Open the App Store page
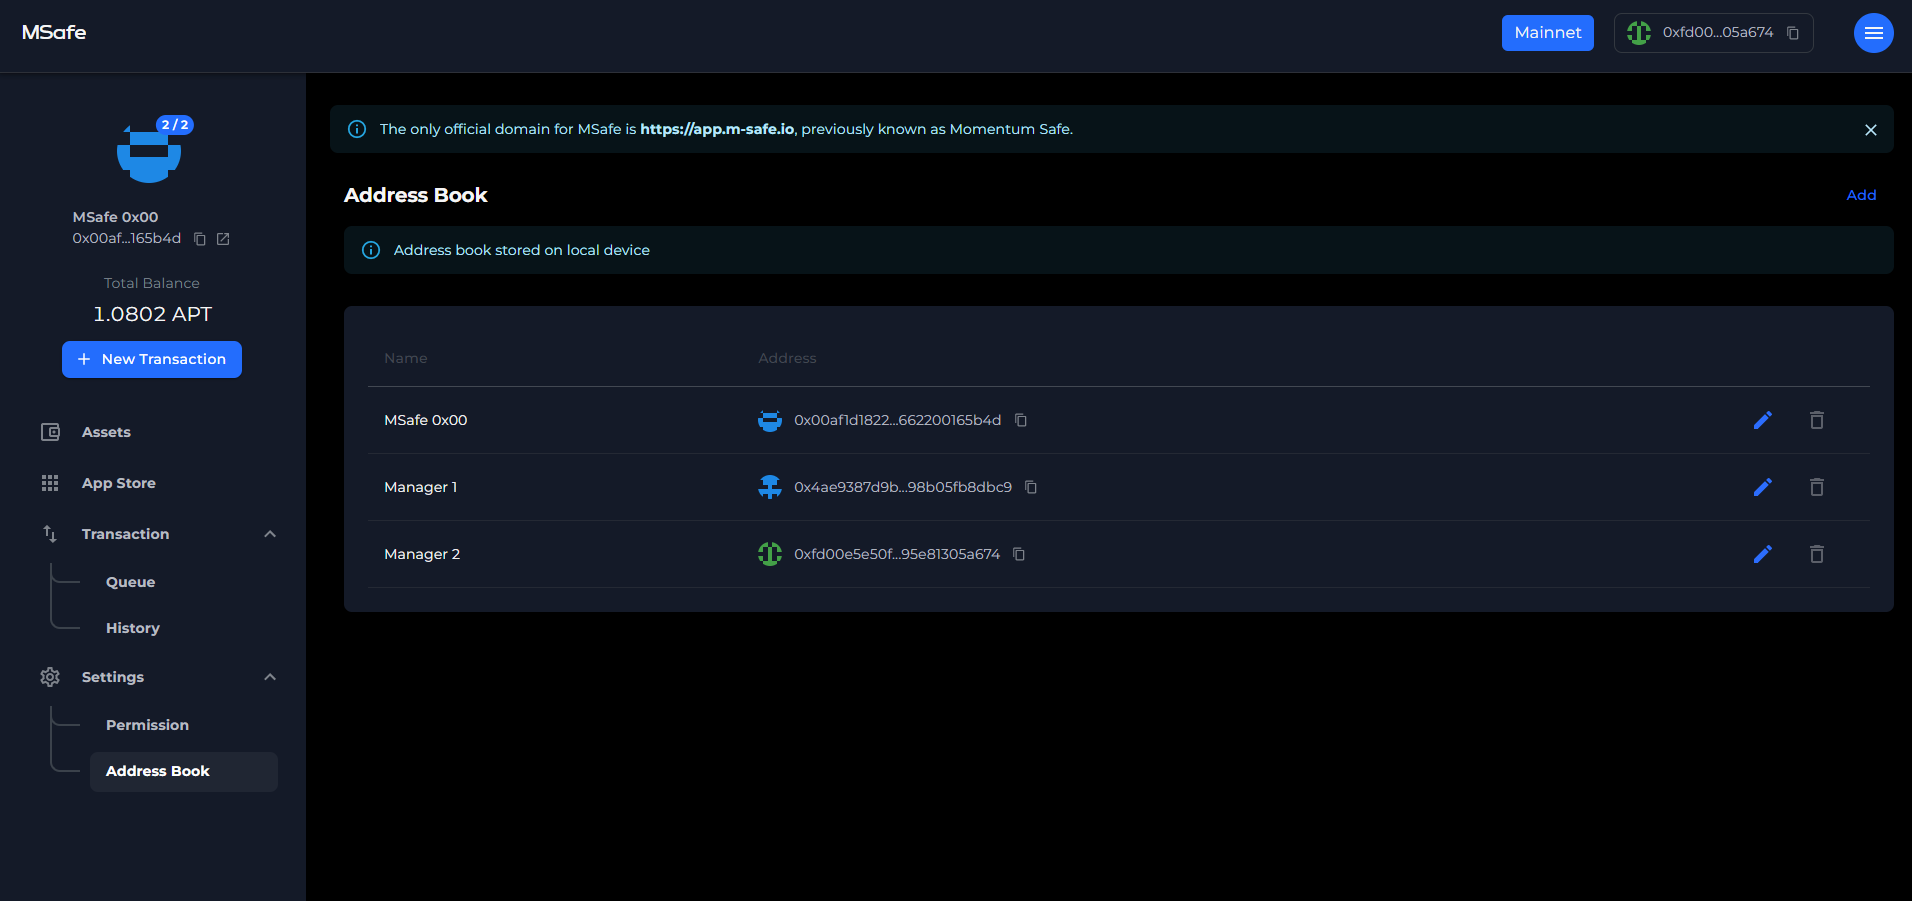This screenshot has height=901, width=1912. (118, 483)
